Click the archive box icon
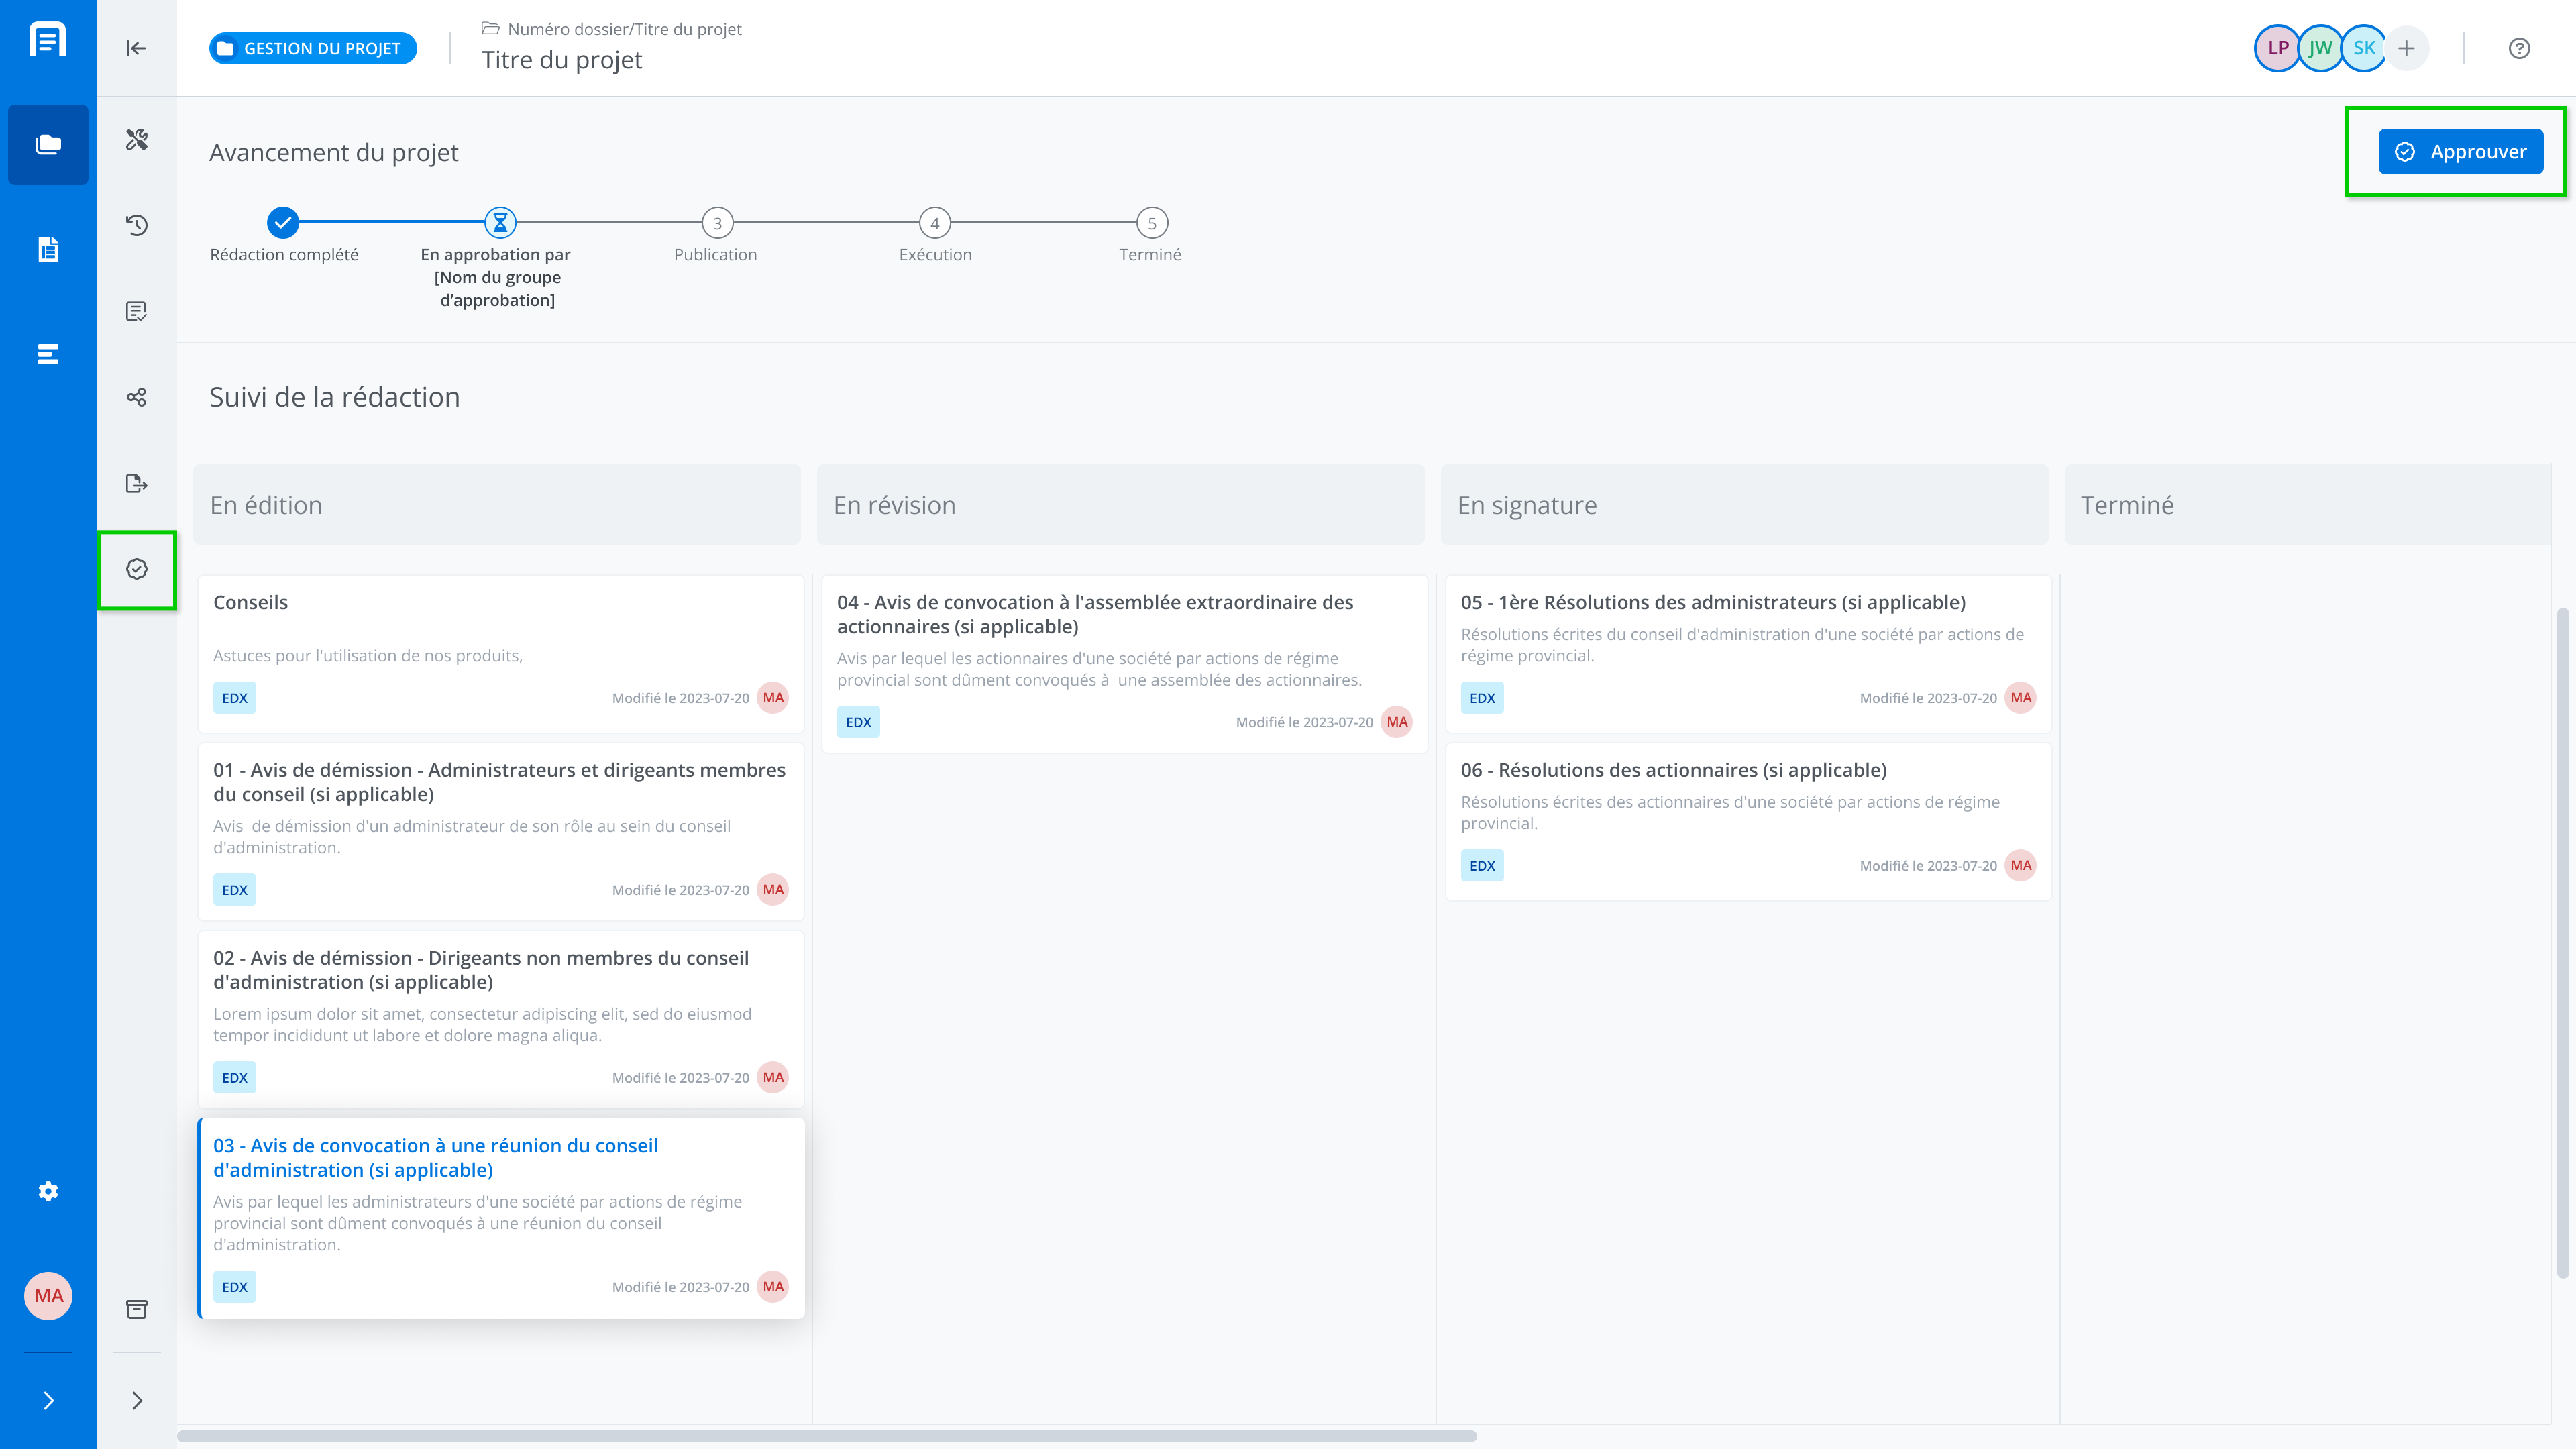This screenshot has width=2576, height=1449. click(137, 1309)
